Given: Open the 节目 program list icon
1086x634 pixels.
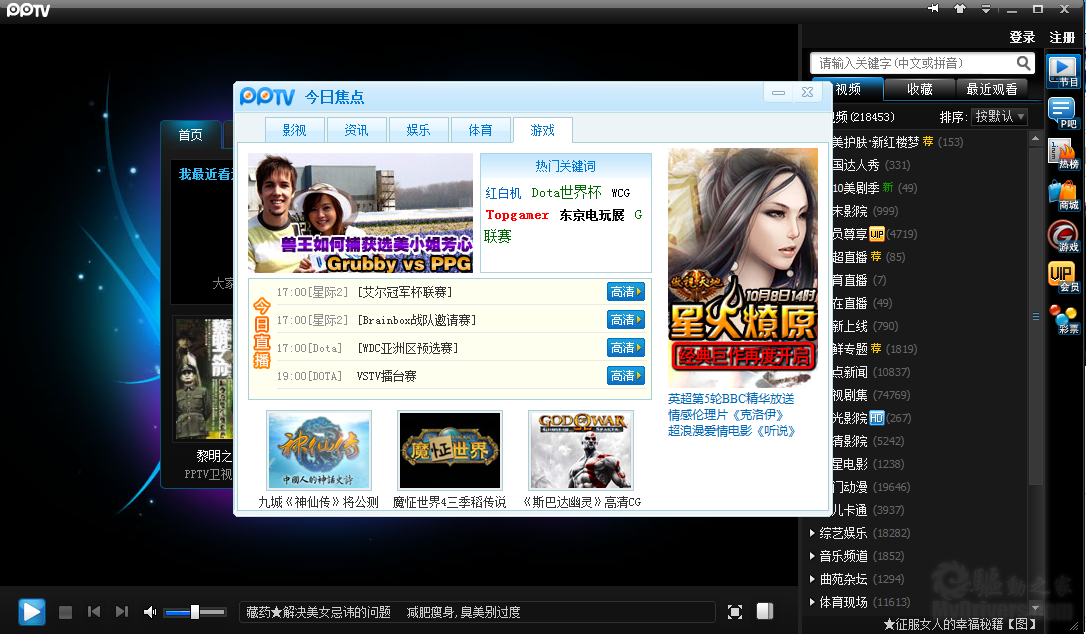Looking at the screenshot, I should pos(1062,72).
